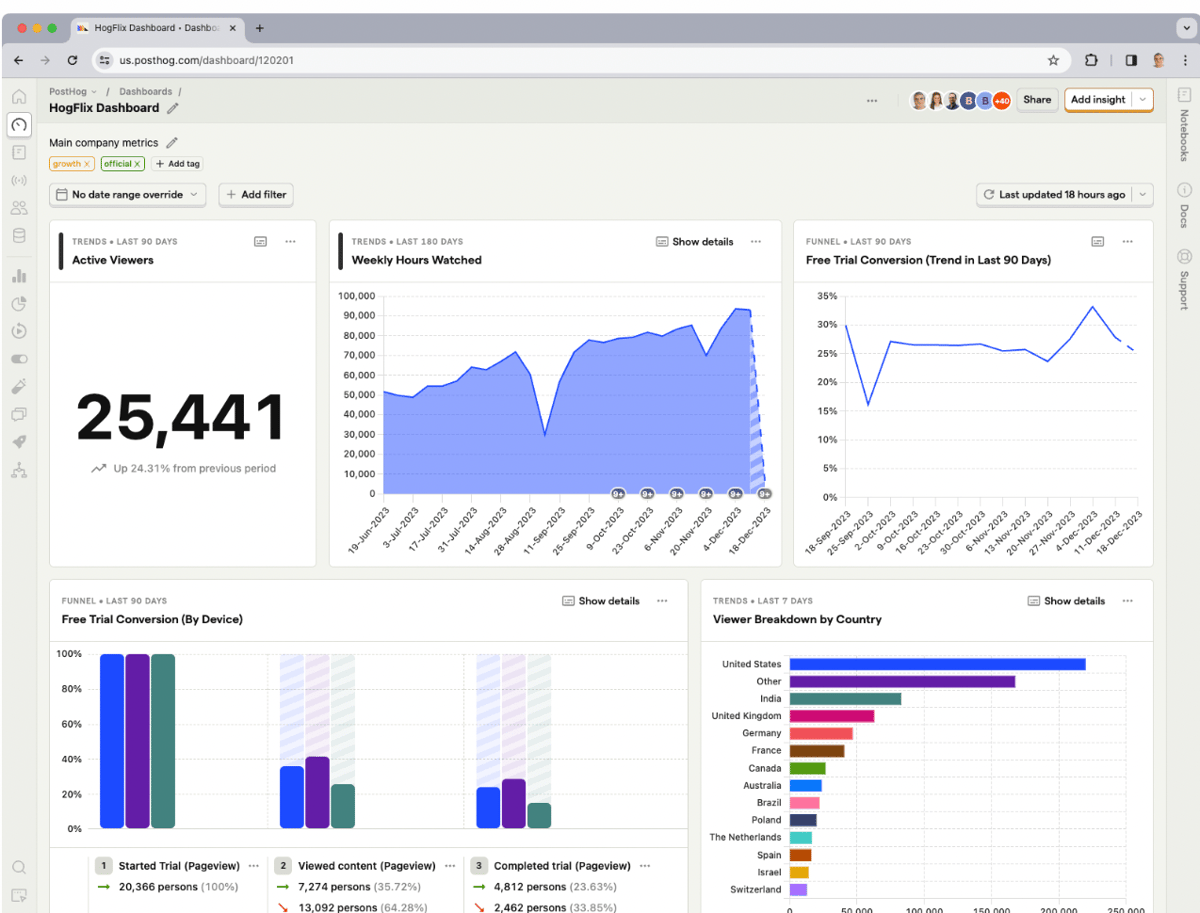Open Feature flags toggle icon in sidebar
The width and height of the screenshot is (1200, 913).
coord(18,359)
